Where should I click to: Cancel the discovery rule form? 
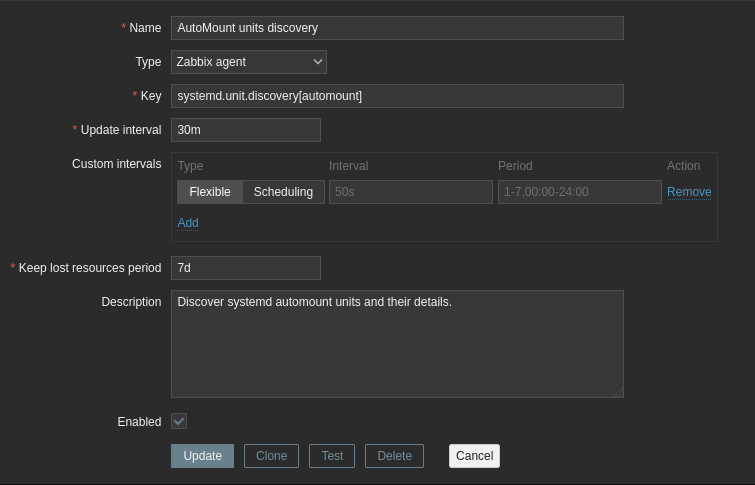pos(474,456)
